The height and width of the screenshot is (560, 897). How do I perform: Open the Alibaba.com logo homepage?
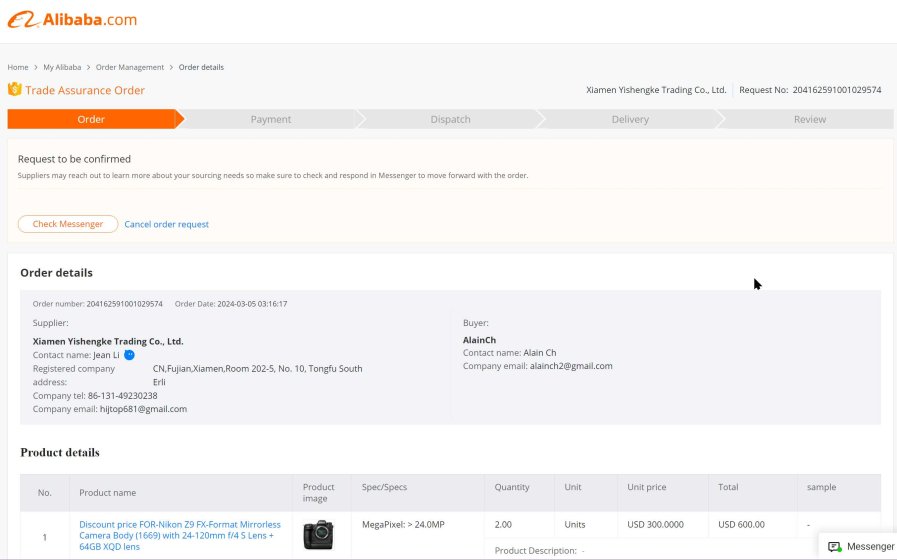tap(72, 19)
